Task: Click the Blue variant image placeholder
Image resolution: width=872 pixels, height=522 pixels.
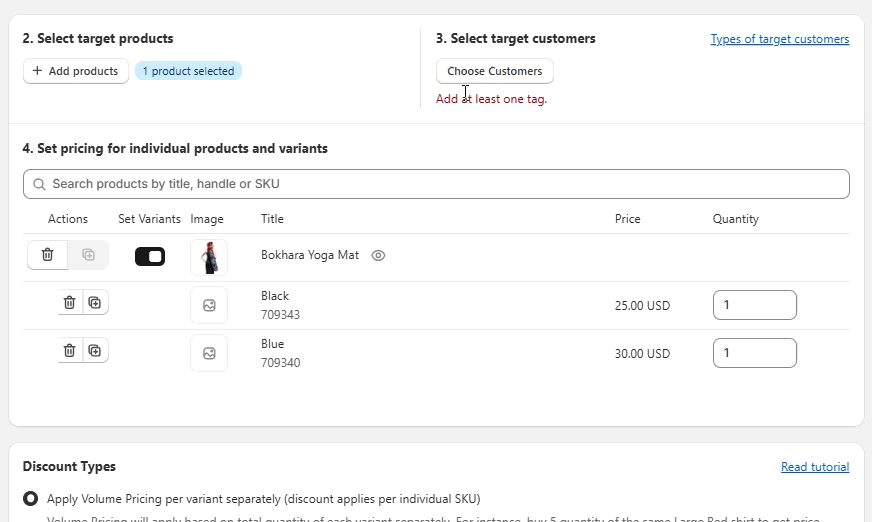Action: point(209,353)
